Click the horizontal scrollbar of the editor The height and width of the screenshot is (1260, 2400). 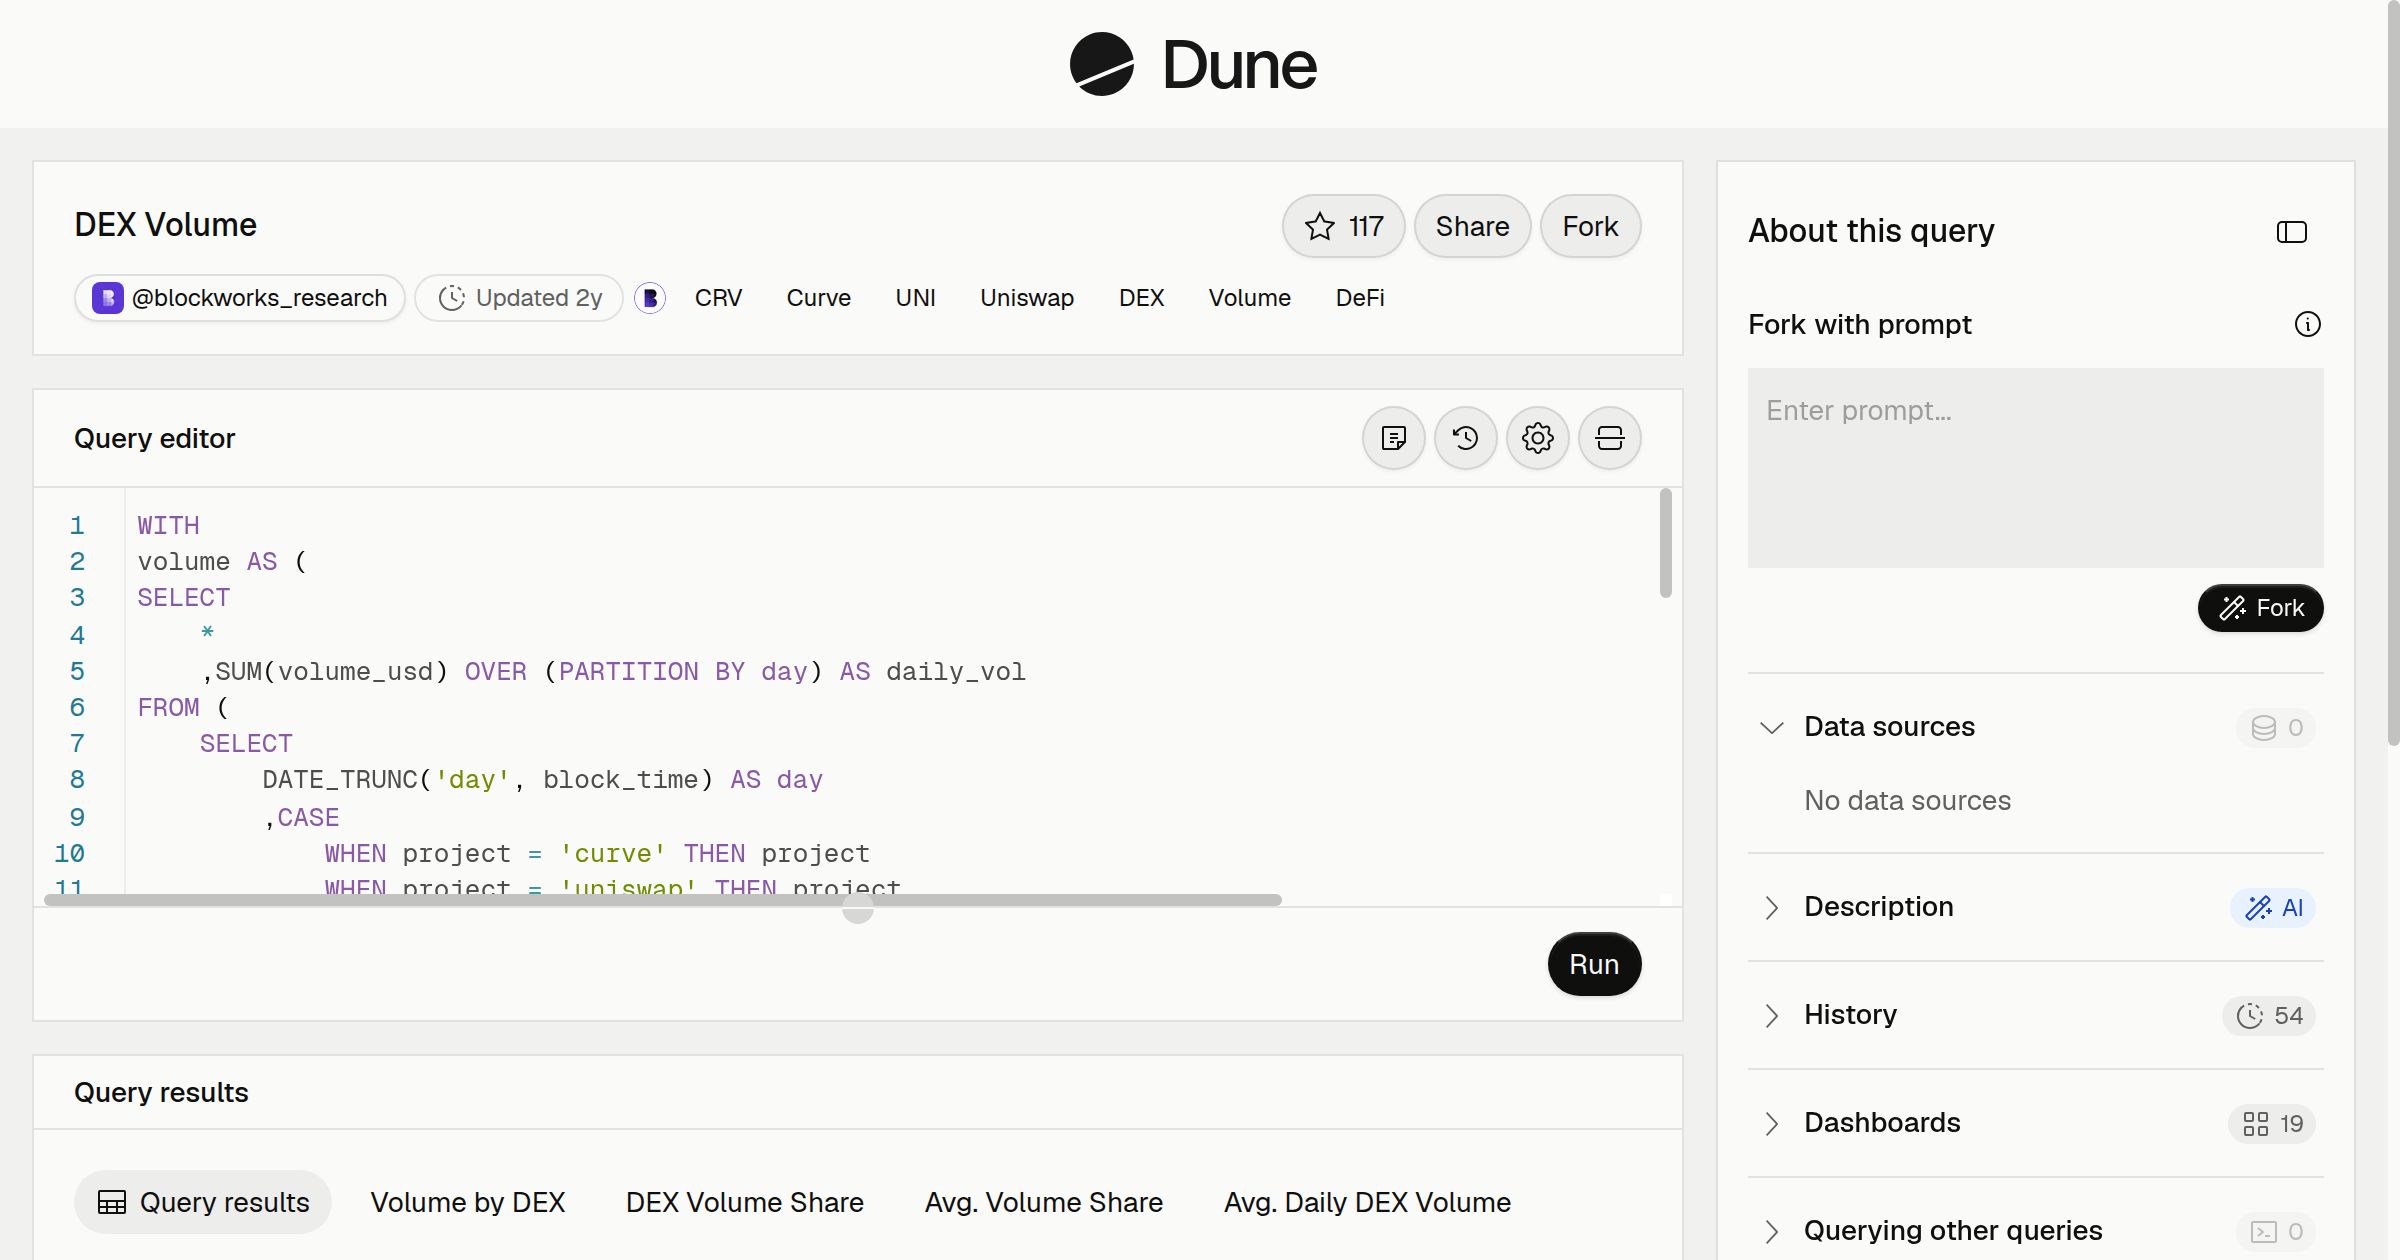point(663,900)
